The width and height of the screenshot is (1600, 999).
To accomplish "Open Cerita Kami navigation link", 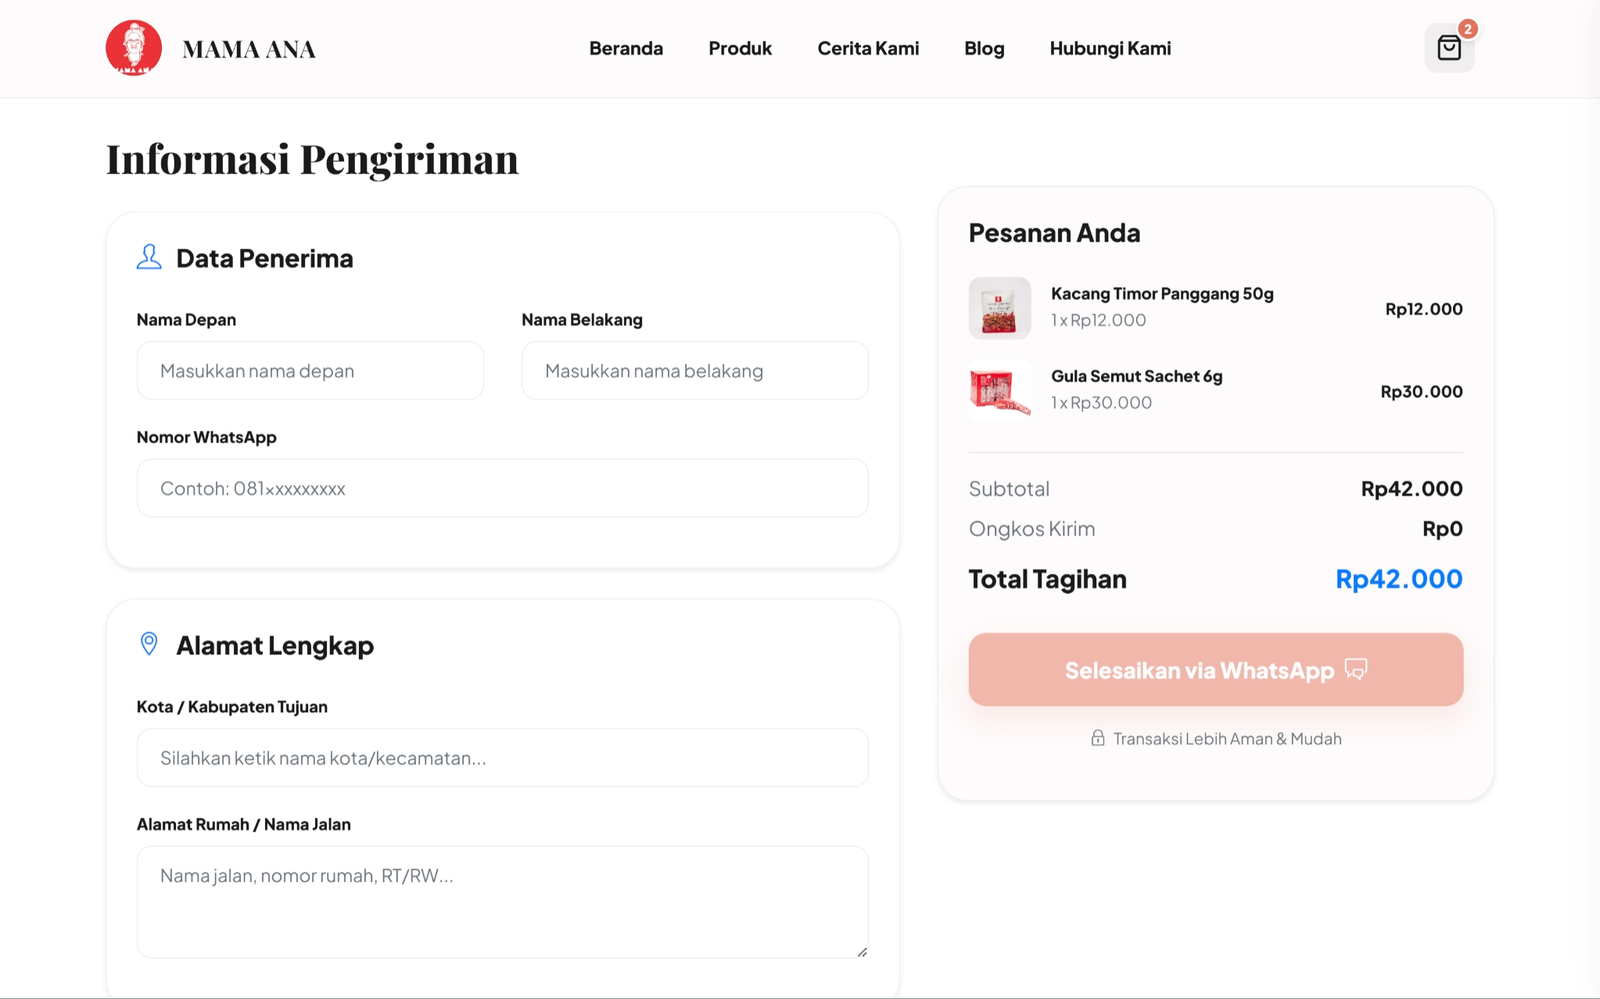I will click(x=868, y=48).
